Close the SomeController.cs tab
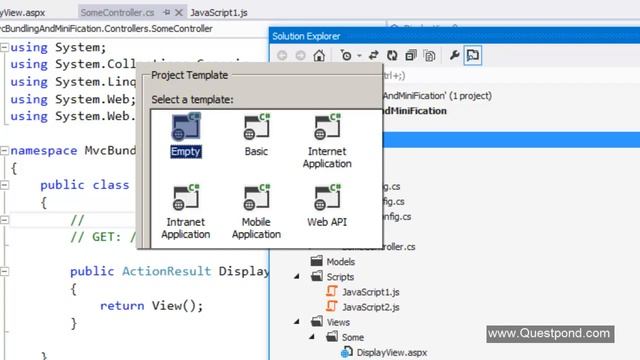Image resolution: width=640 pixels, height=360 pixels. pos(179,13)
